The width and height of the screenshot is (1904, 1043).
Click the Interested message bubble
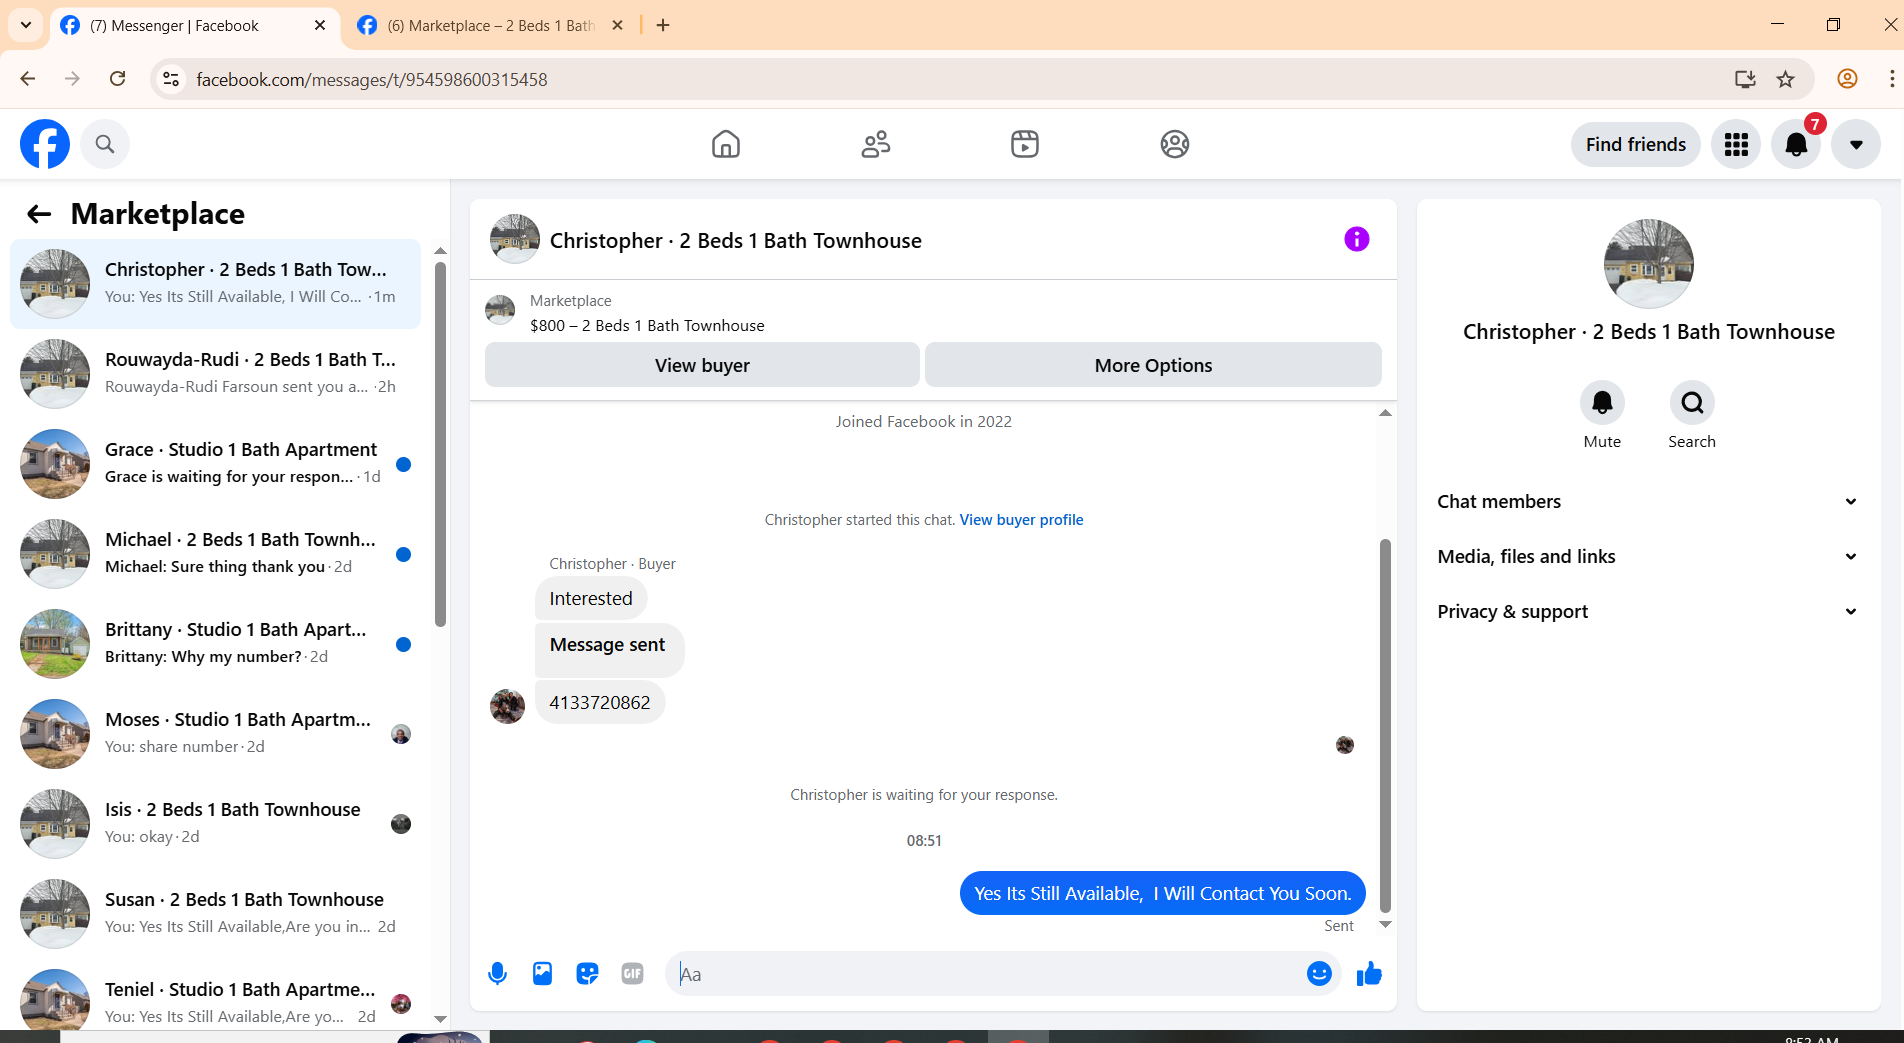pos(591,599)
